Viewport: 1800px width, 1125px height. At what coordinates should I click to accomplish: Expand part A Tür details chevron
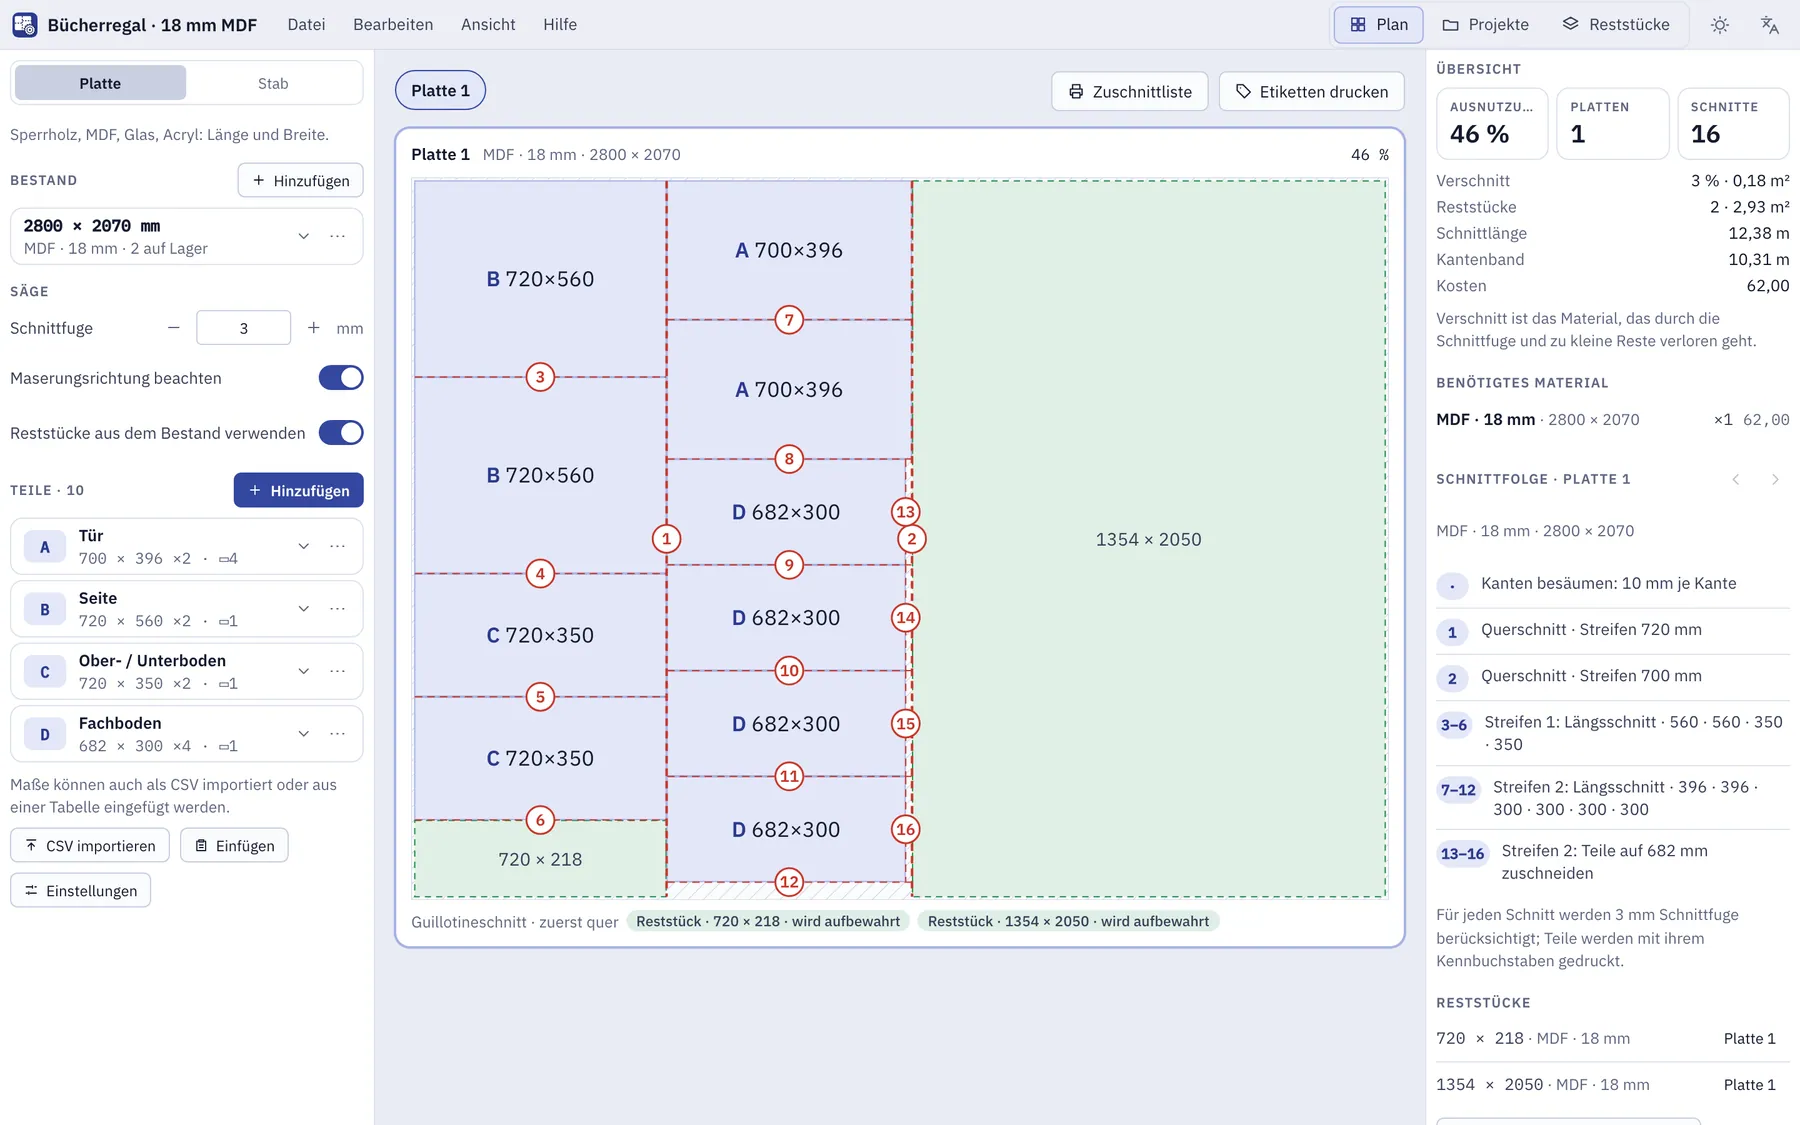pos(303,546)
